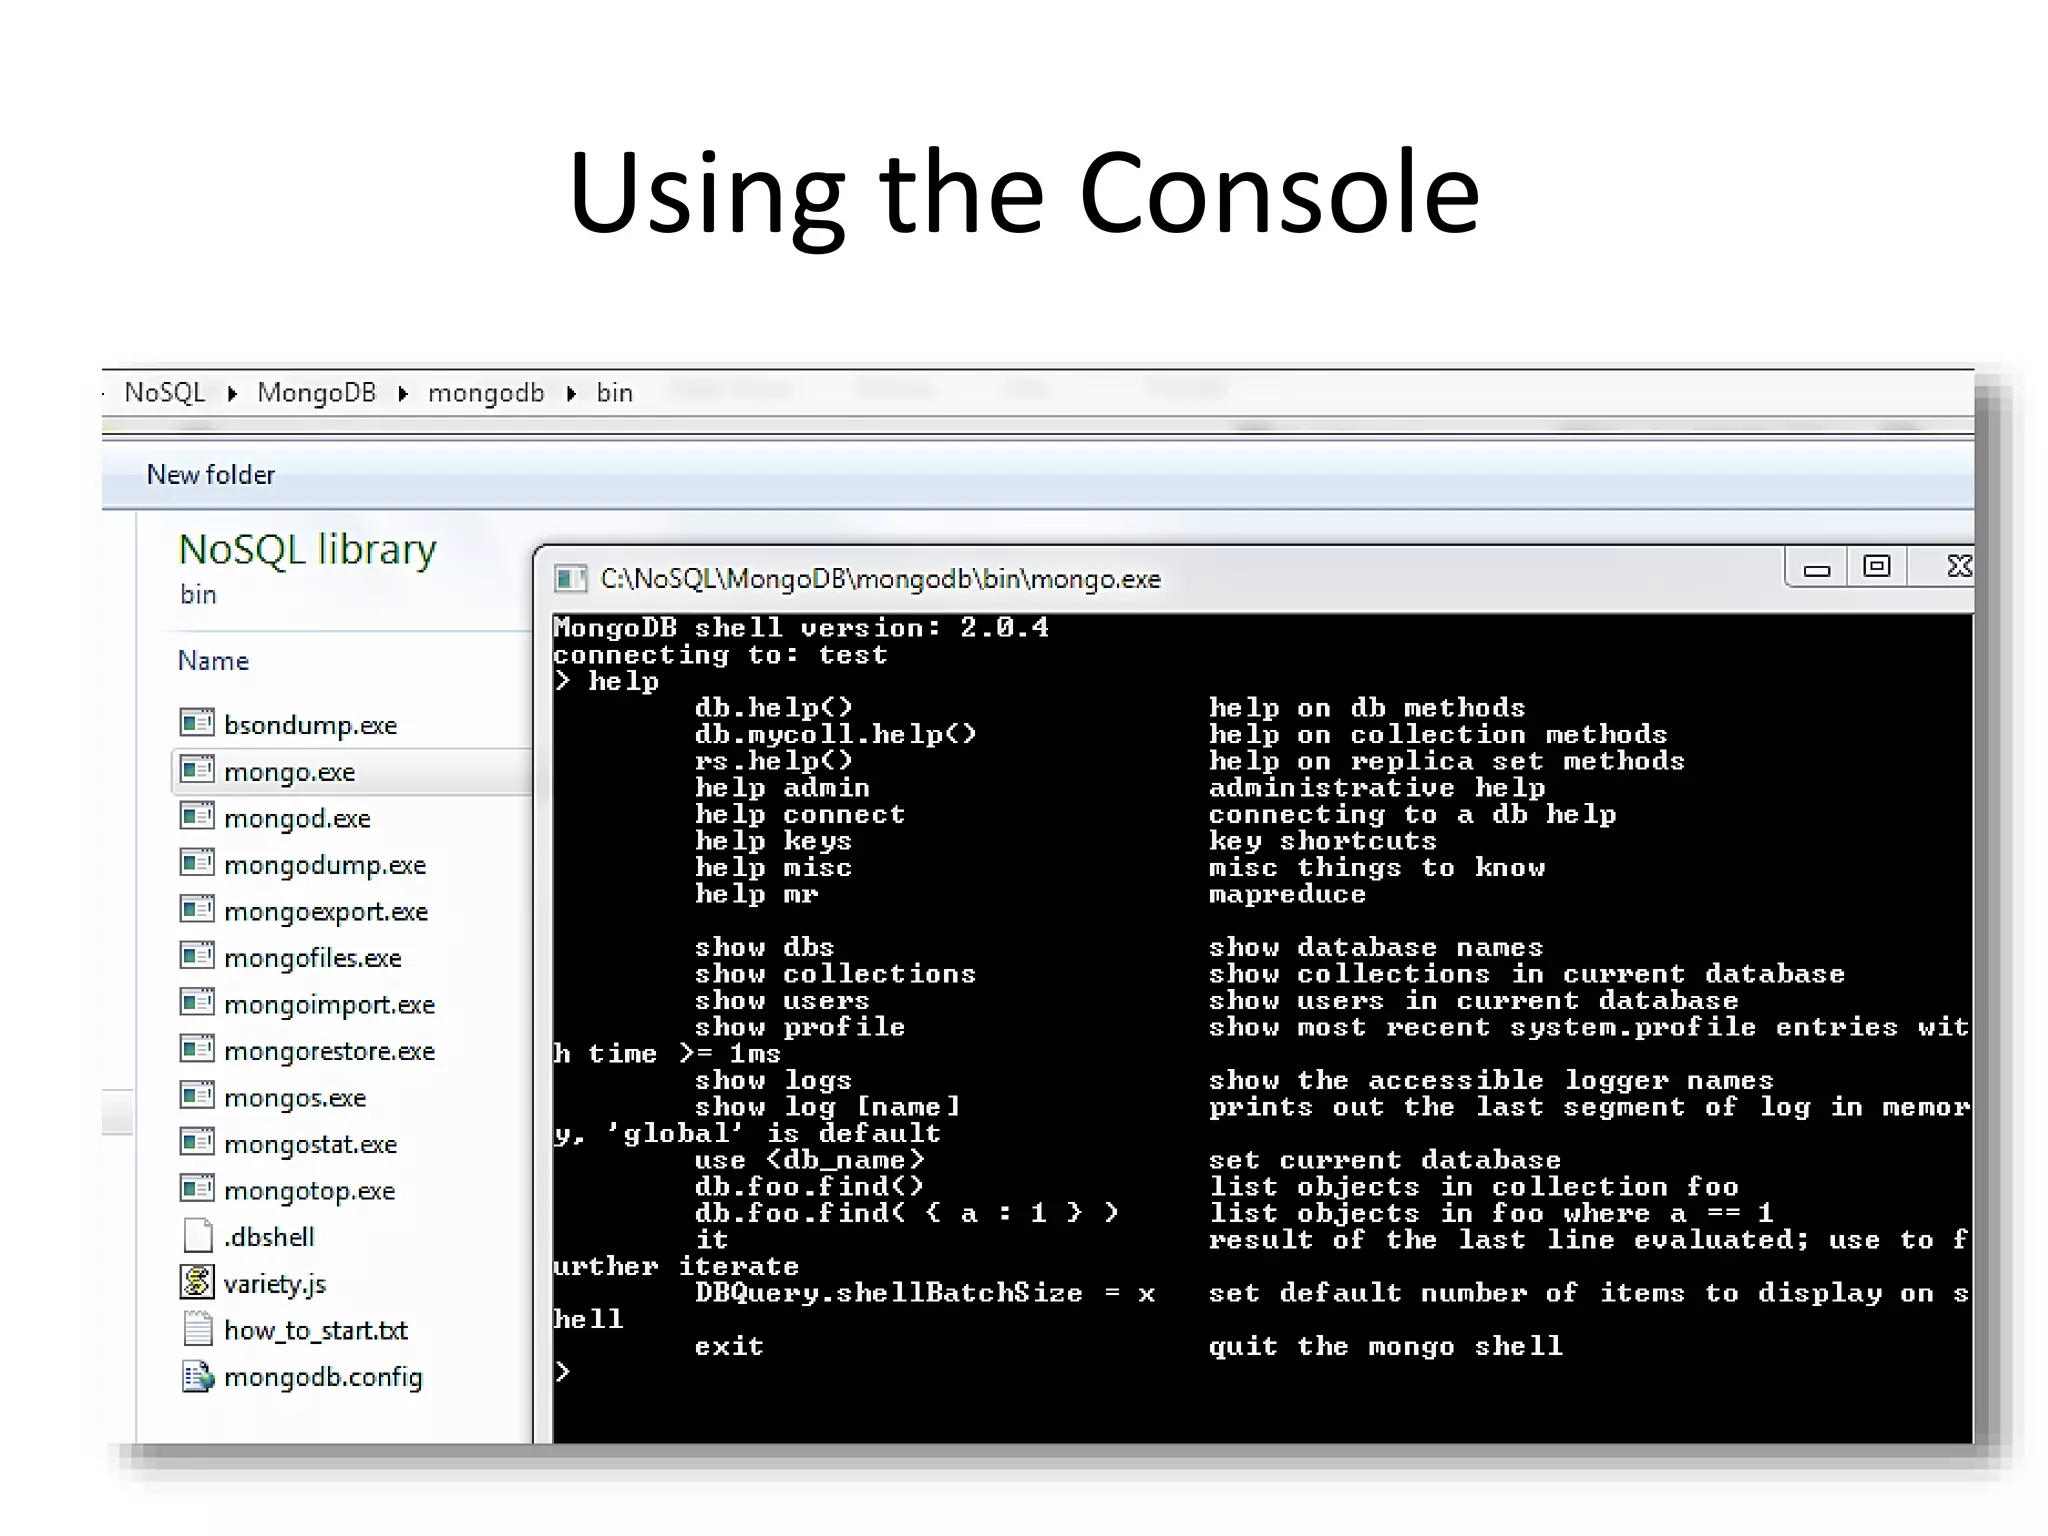The width and height of the screenshot is (2048, 1536).
Task: Click the mongos.exe file icon
Action: tap(197, 1096)
